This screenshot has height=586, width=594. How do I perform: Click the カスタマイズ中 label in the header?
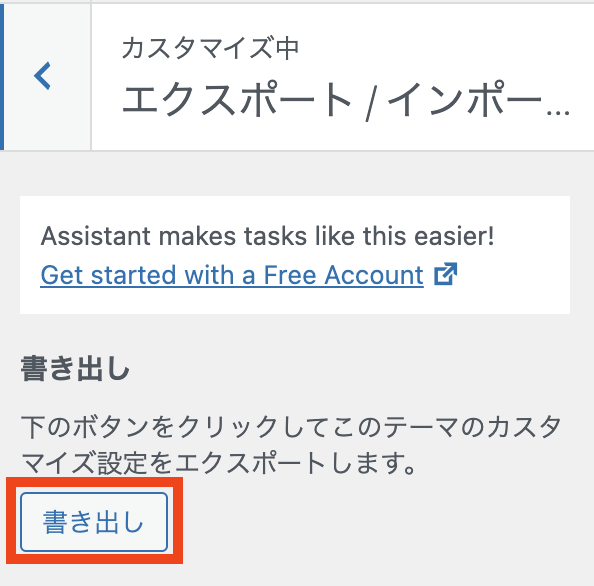coord(211,48)
